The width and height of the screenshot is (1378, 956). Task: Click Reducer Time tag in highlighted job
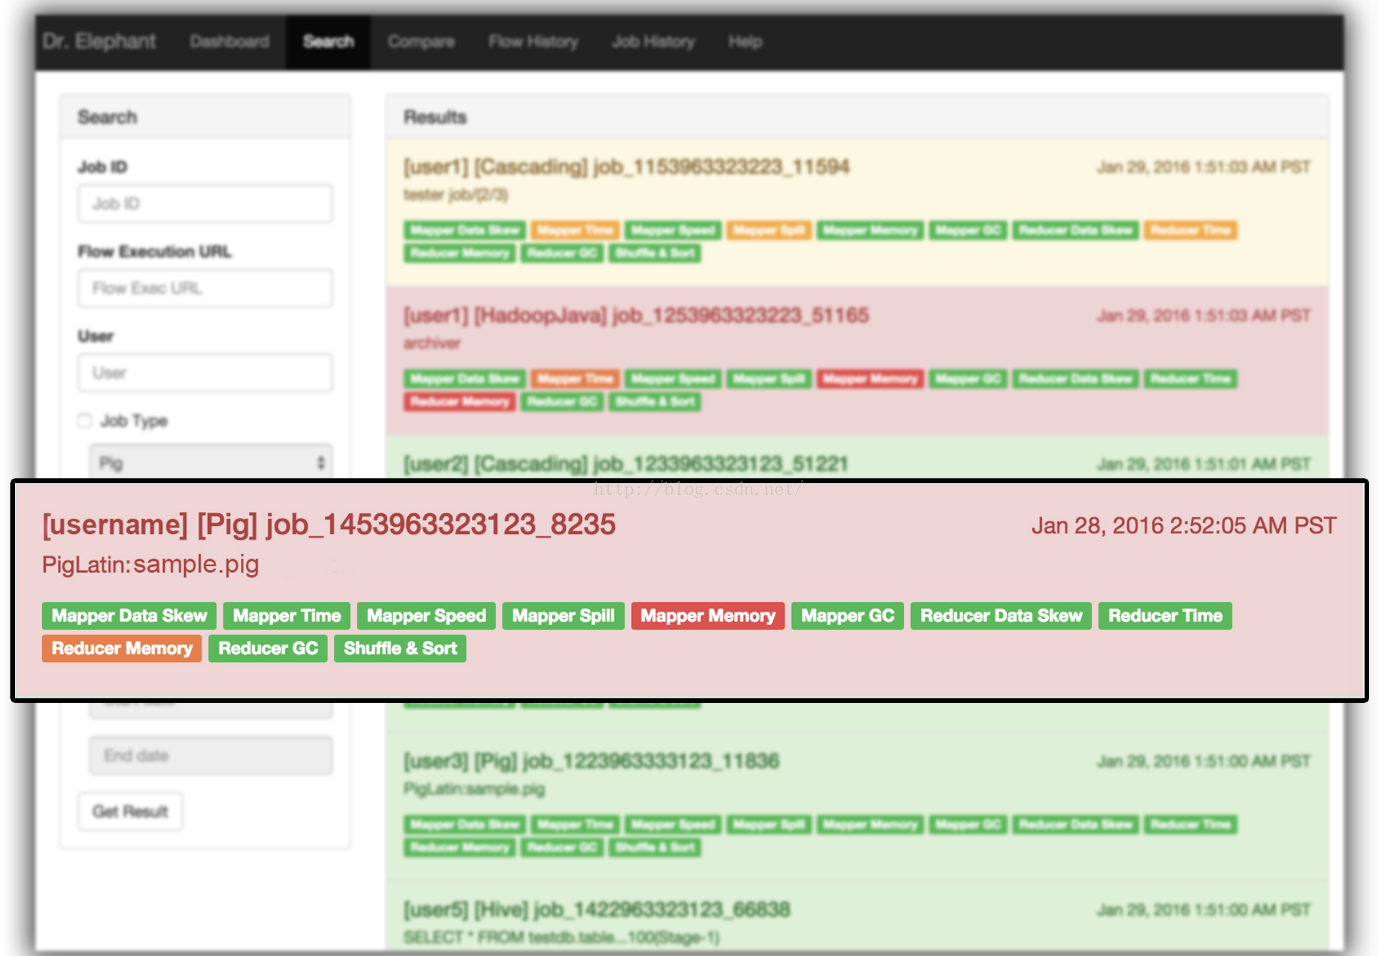click(1165, 616)
